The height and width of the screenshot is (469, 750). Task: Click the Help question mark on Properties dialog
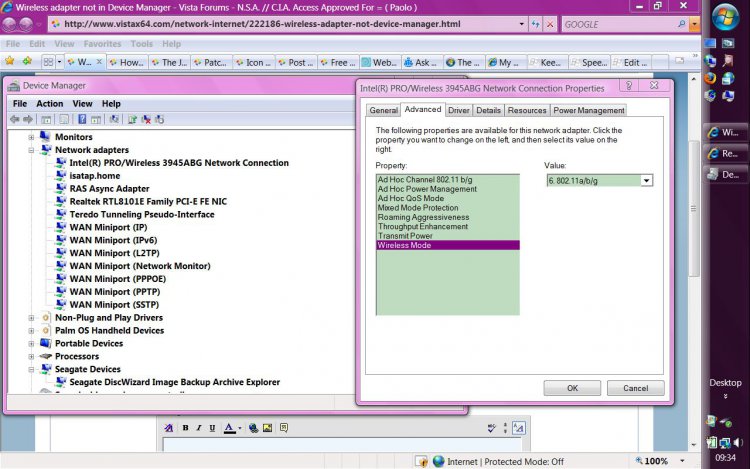(629, 86)
